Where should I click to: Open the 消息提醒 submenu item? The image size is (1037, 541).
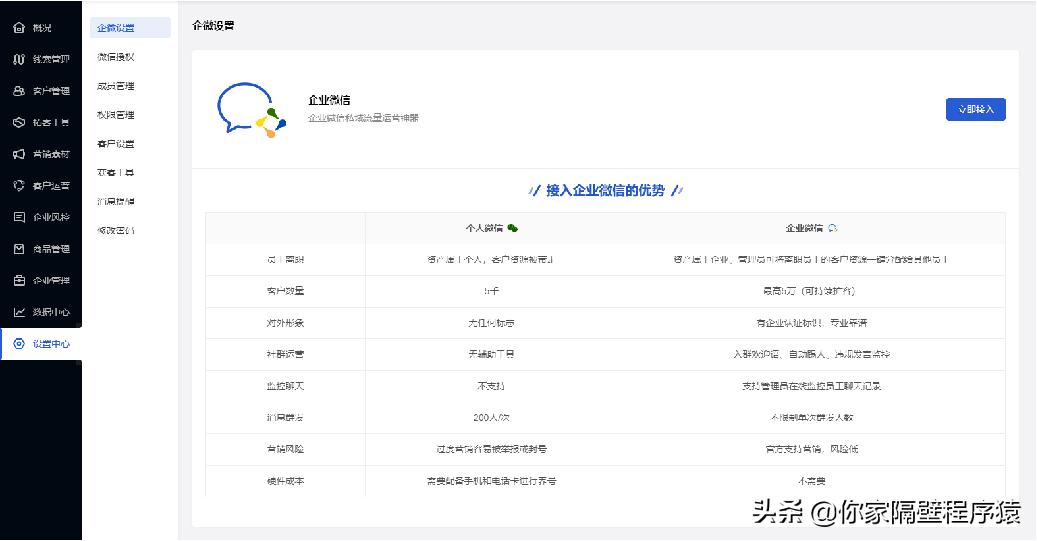pyautogui.click(x=116, y=202)
